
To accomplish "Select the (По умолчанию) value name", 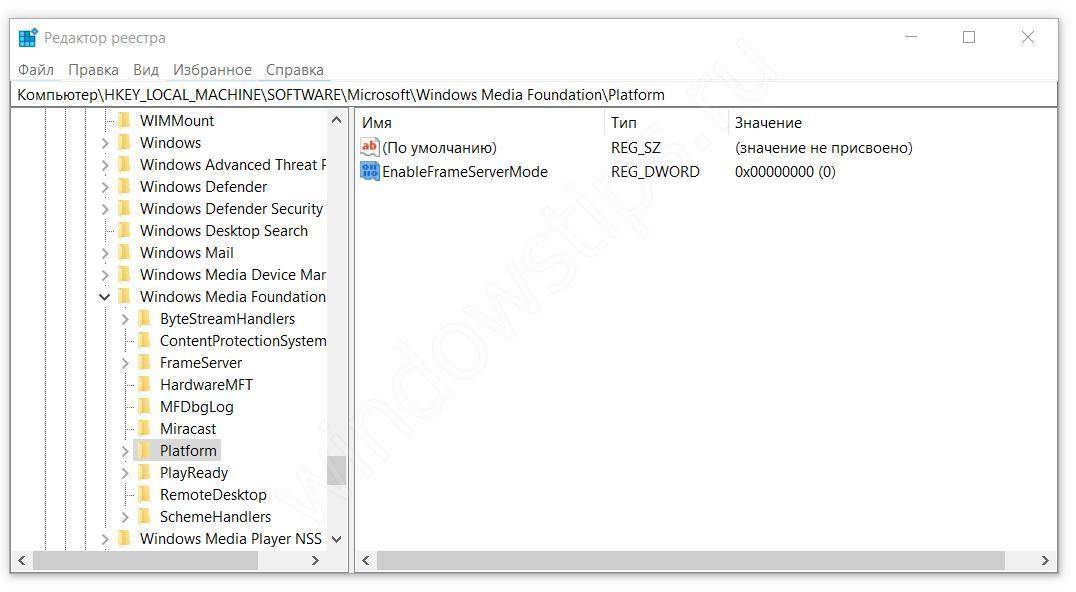I will [x=439, y=147].
